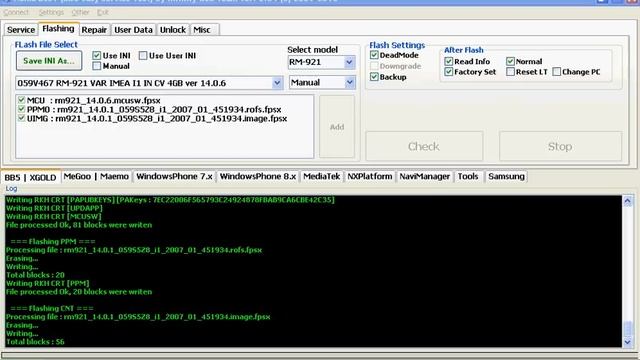
Task: Uncheck the UIMG image file entry
Action: 21,118
